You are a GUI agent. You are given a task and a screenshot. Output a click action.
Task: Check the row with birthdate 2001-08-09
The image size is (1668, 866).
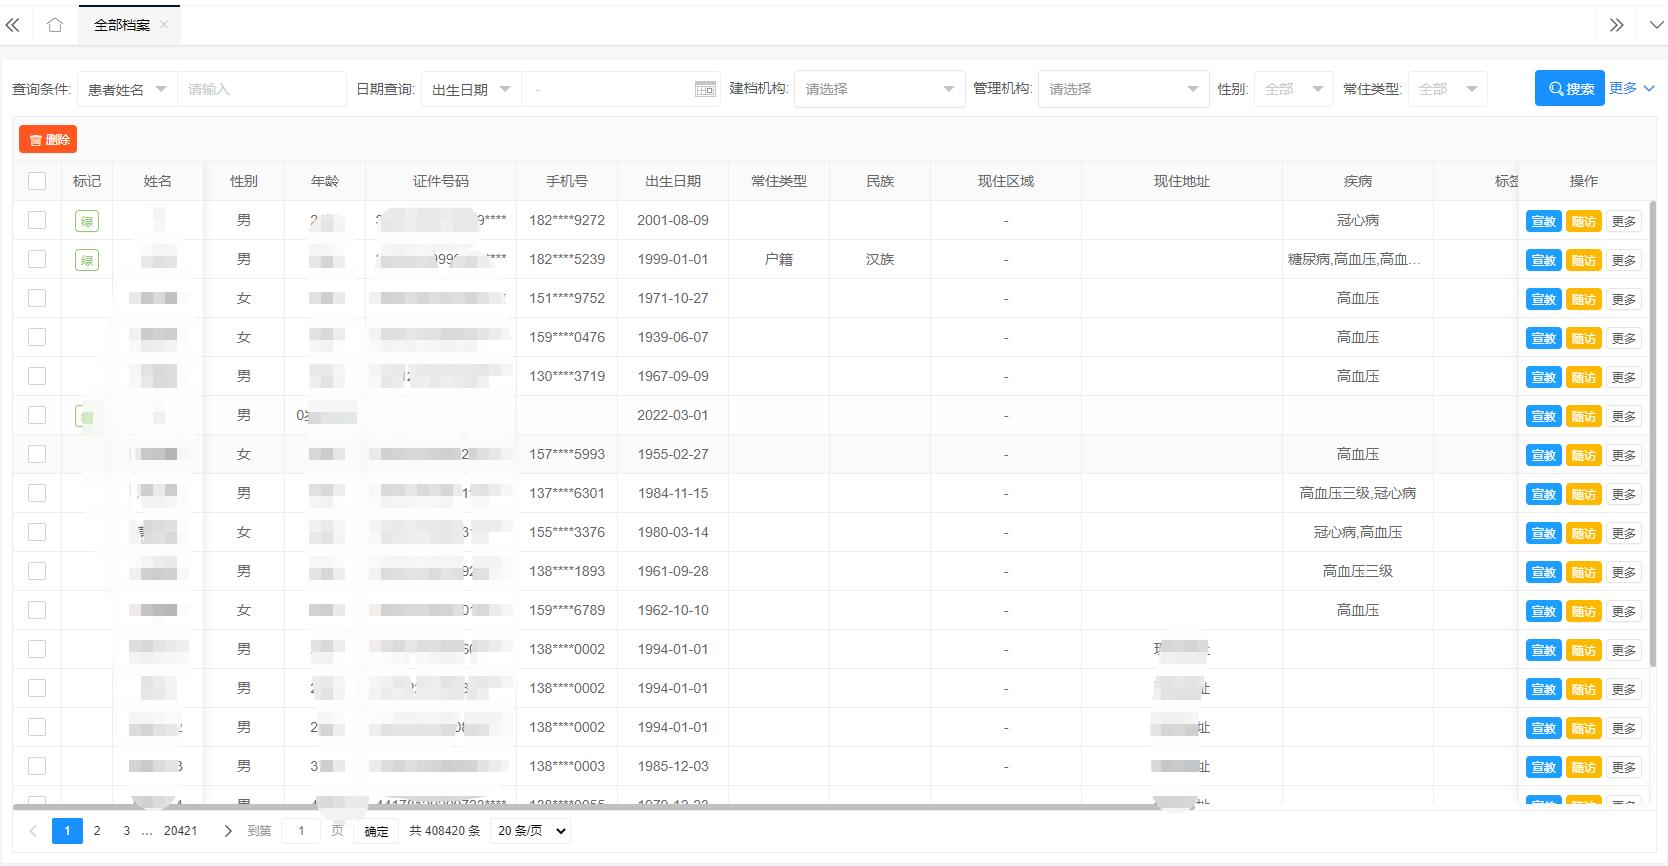tap(37, 220)
